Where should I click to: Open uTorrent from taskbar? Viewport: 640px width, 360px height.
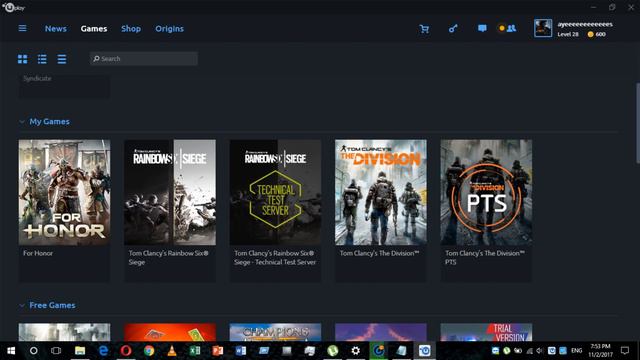coord(333,351)
